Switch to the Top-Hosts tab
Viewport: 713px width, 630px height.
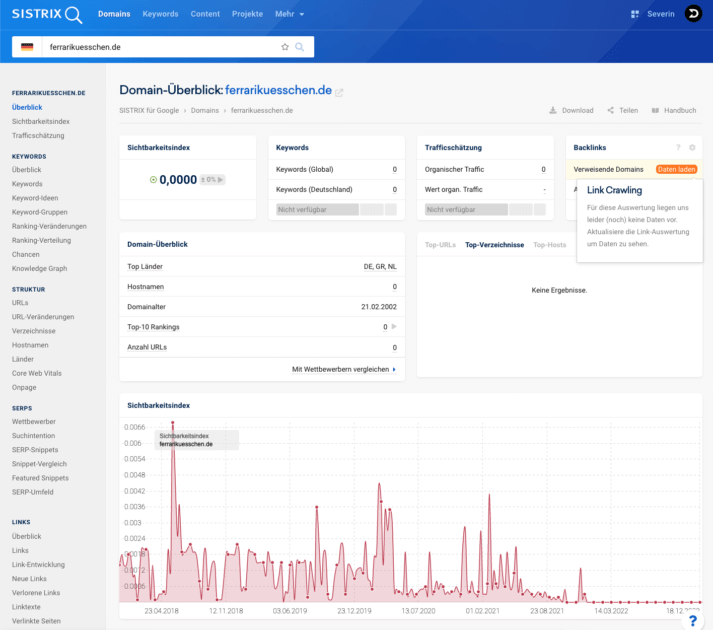tap(549, 244)
